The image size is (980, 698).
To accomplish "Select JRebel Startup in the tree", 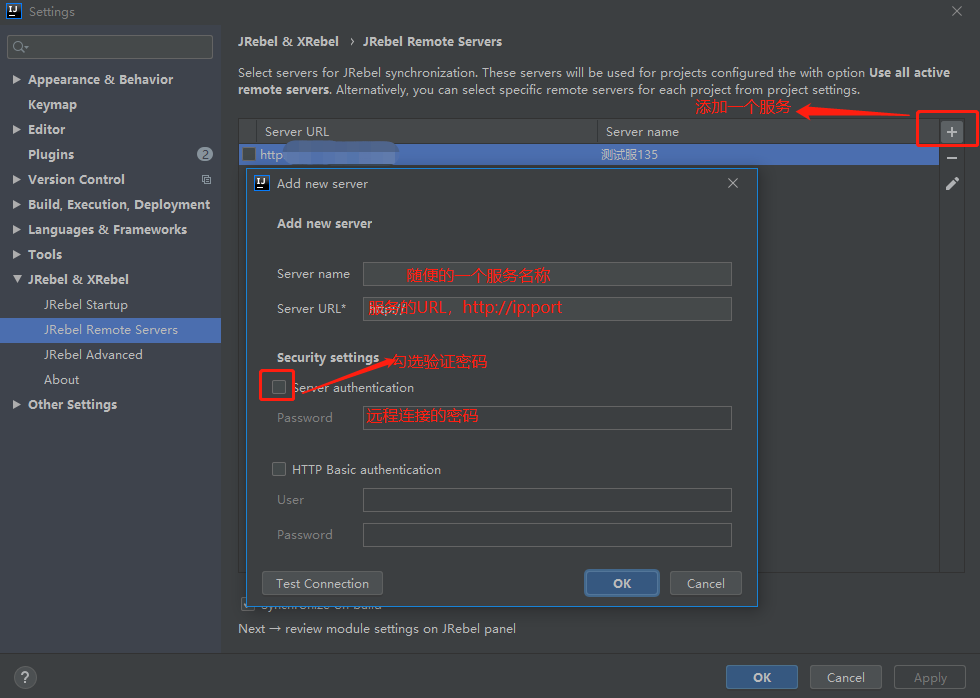I will click(86, 304).
